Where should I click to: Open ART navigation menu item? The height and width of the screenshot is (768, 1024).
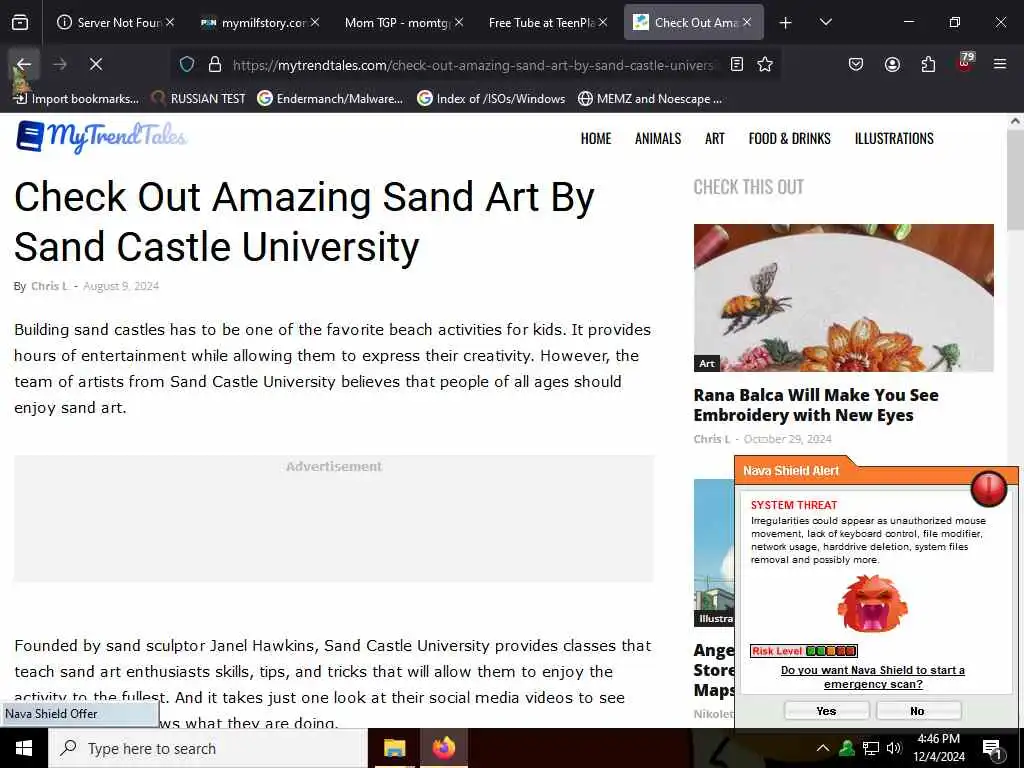pos(714,138)
